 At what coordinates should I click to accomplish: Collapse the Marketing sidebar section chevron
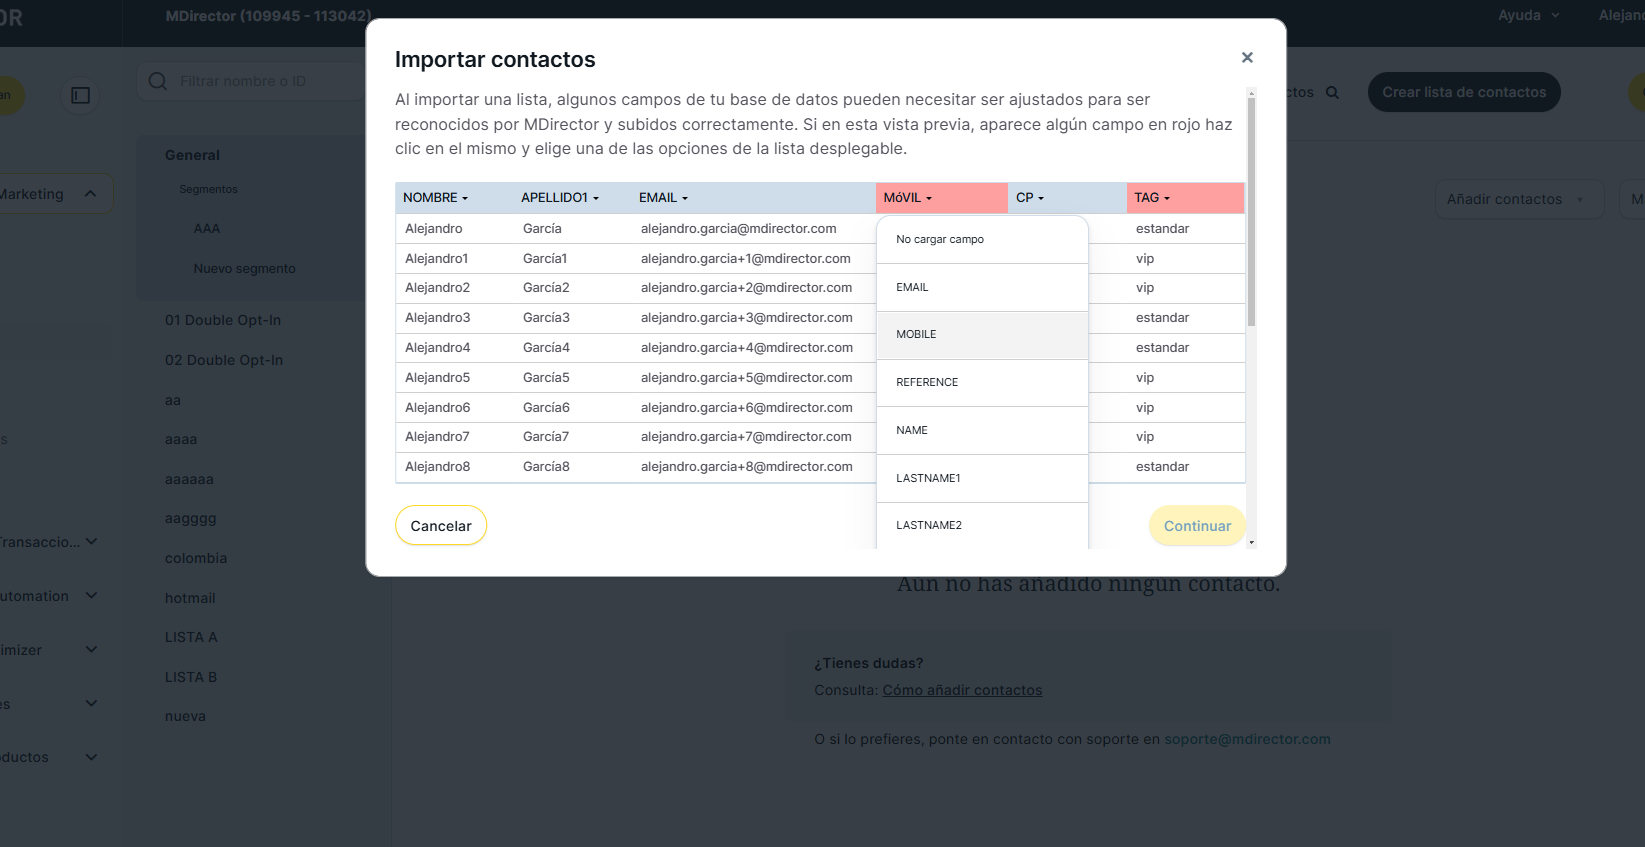click(x=91, y=194)
